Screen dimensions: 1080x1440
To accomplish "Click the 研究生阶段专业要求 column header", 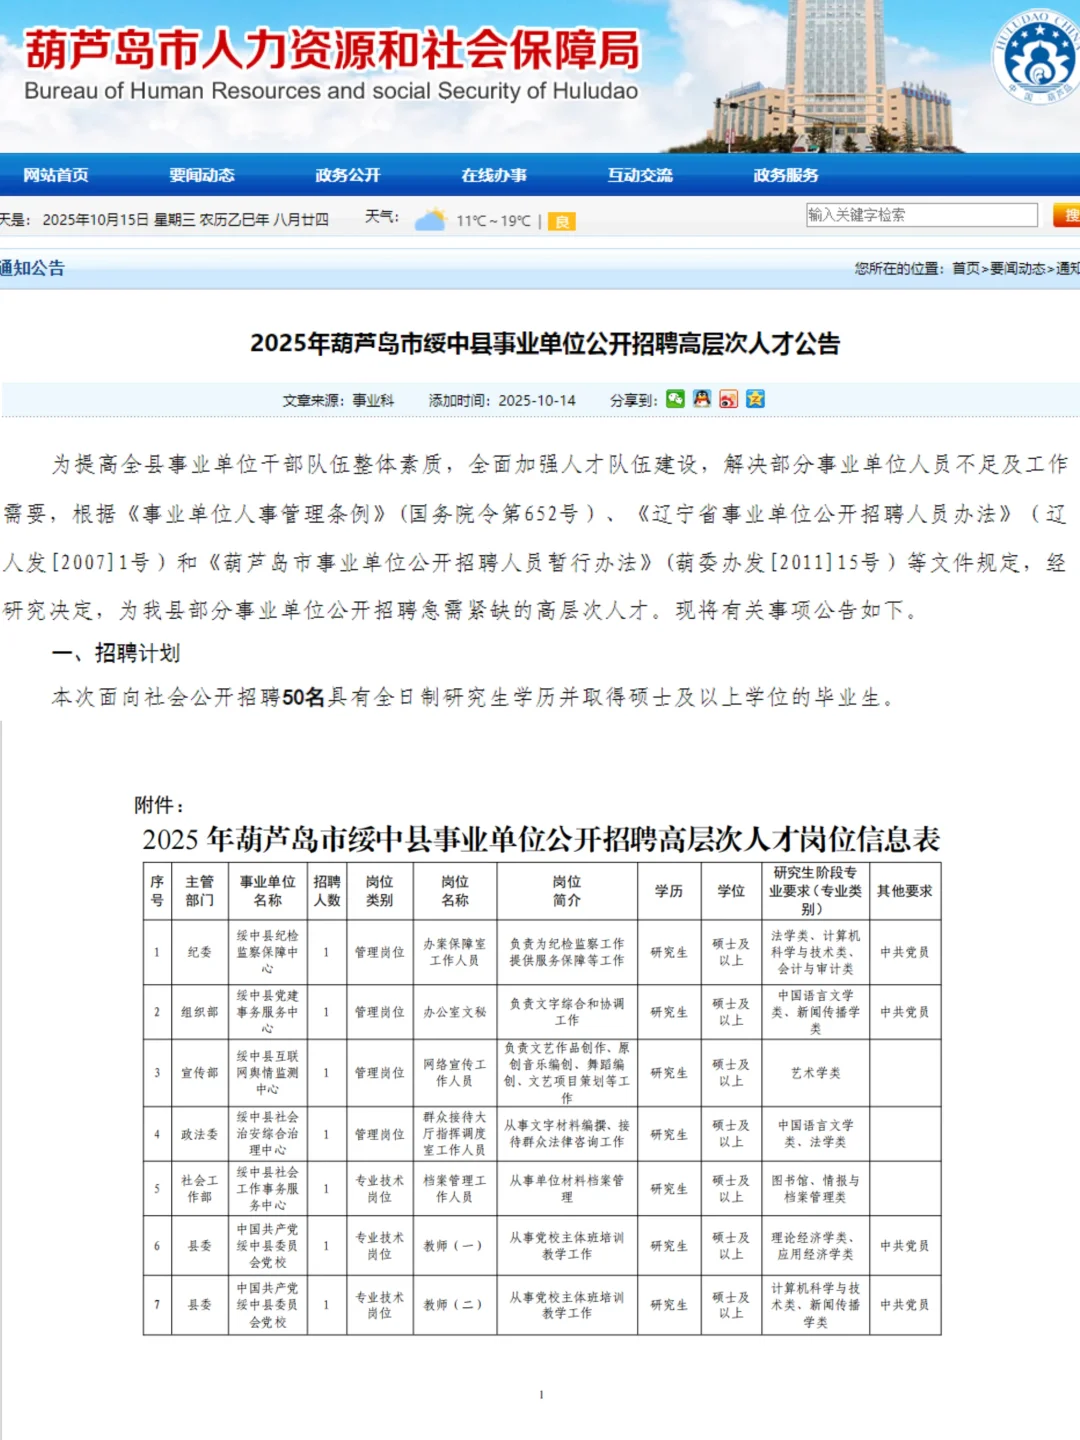I will pos(815,891).
